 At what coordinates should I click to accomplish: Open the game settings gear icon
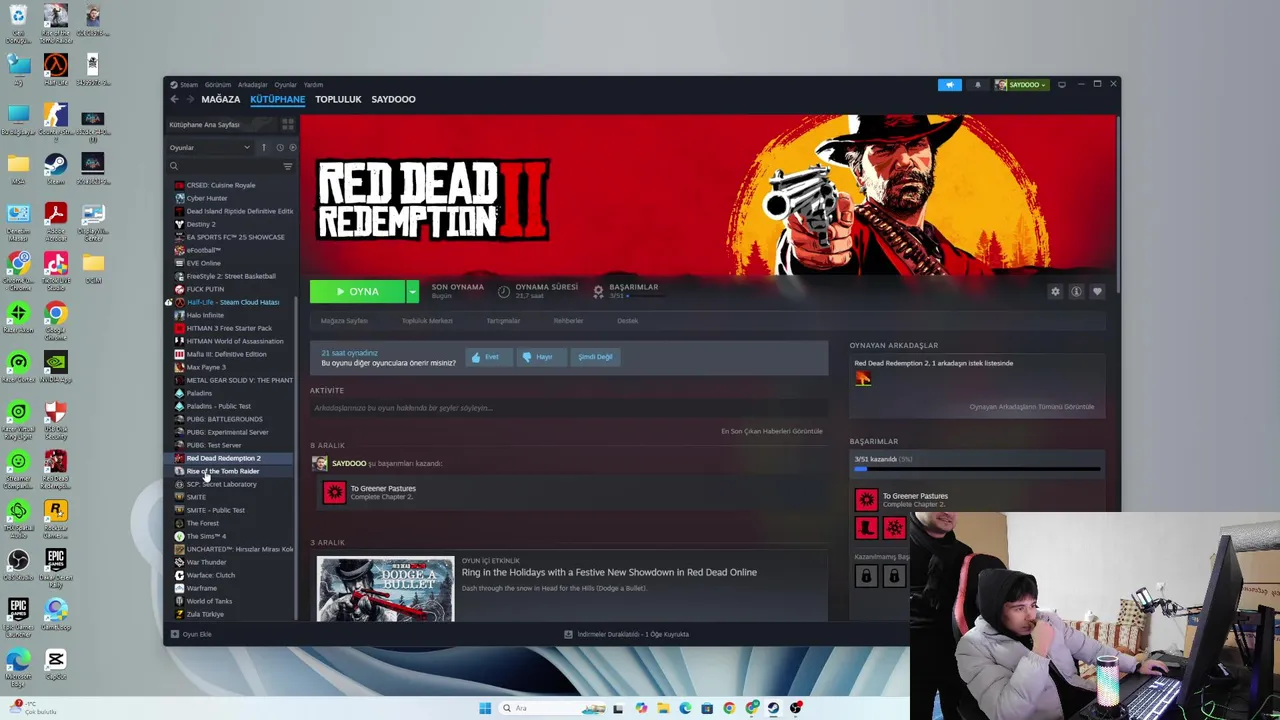pyautogui.click(x=1055, y=291)
